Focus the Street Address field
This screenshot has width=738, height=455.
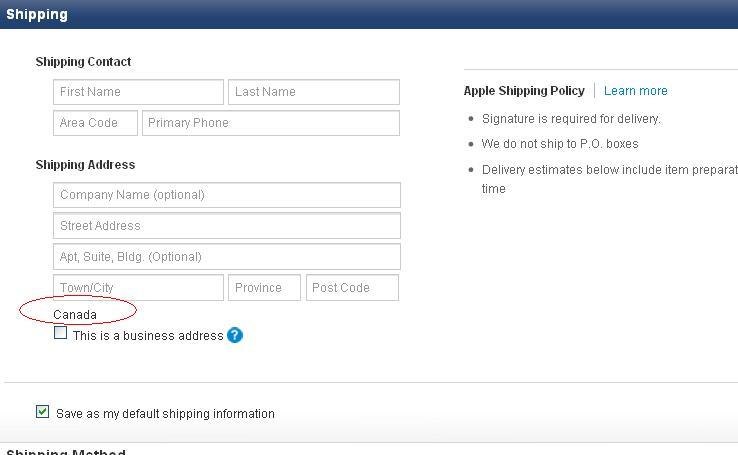point(226,226)
